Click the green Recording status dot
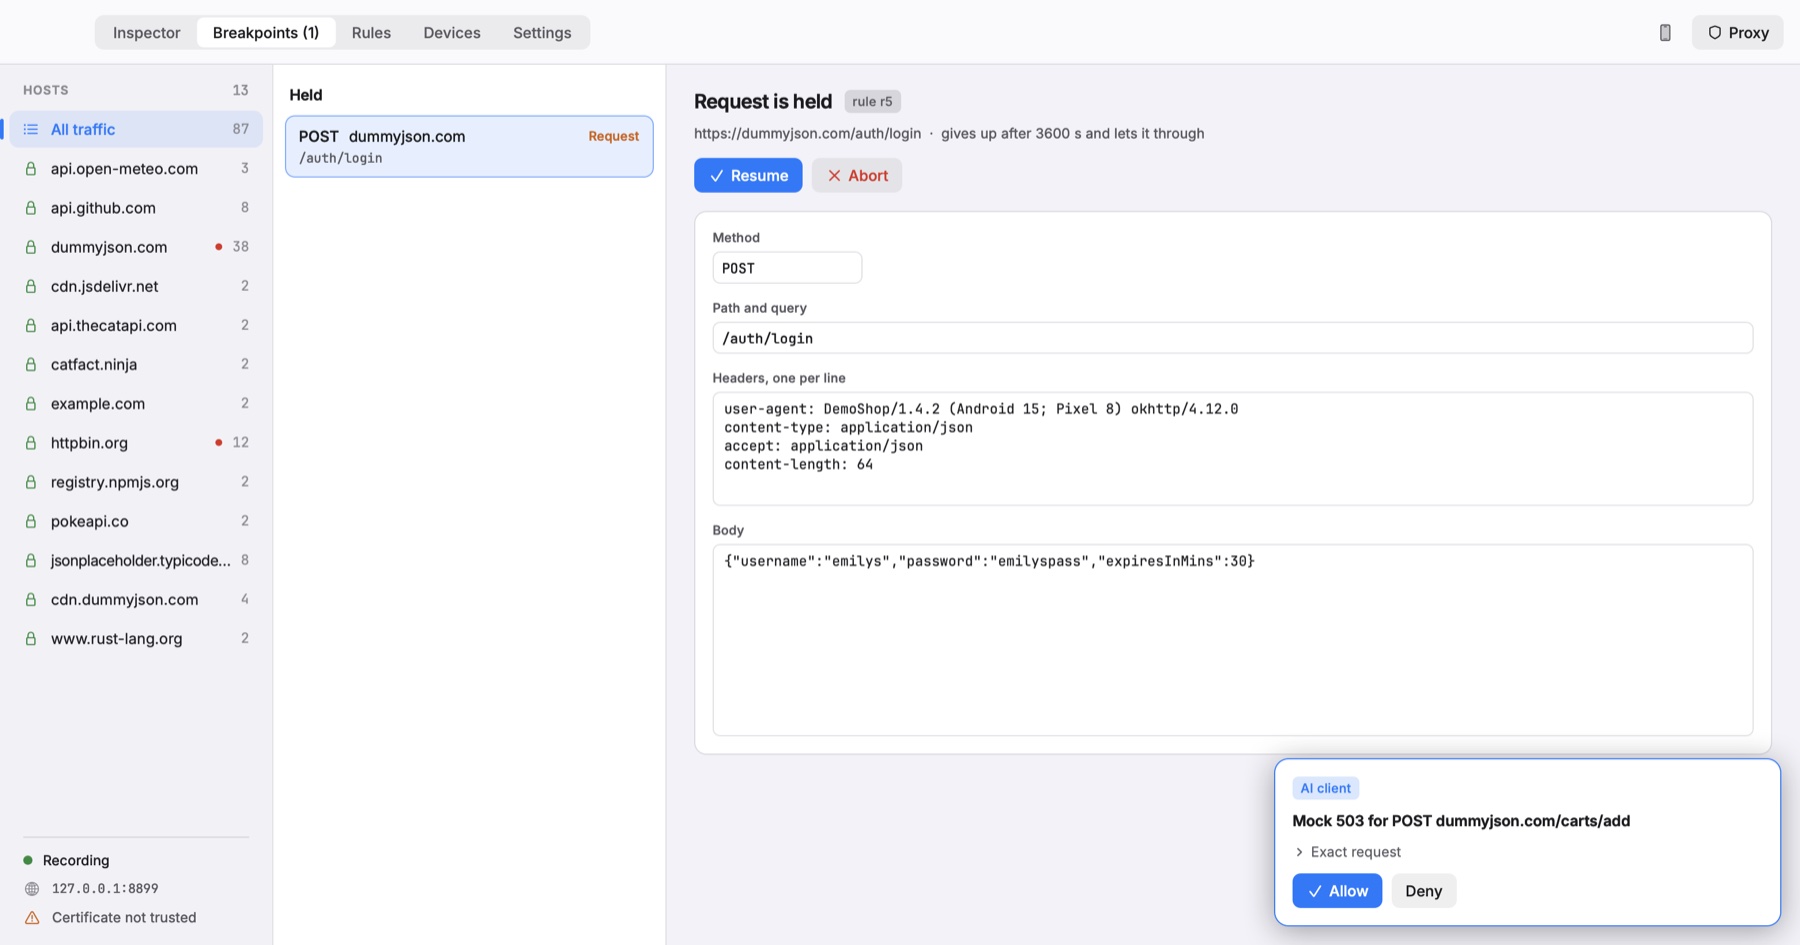The height and width of the screenshot is (945, 1800). point(28,860)
